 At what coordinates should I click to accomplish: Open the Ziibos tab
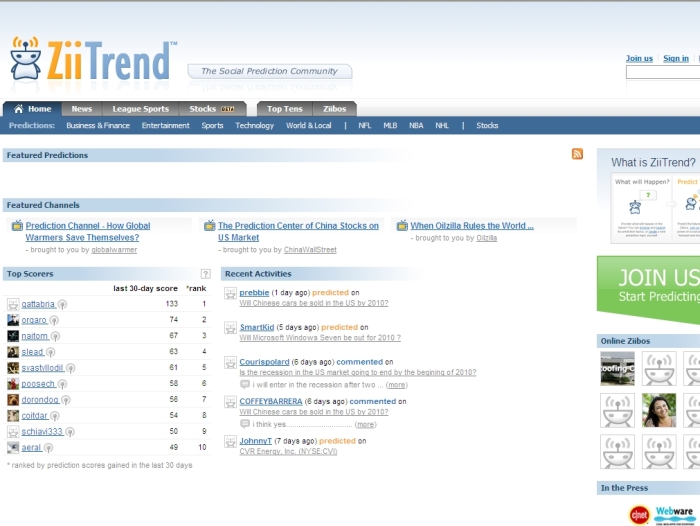pos(334,109)
